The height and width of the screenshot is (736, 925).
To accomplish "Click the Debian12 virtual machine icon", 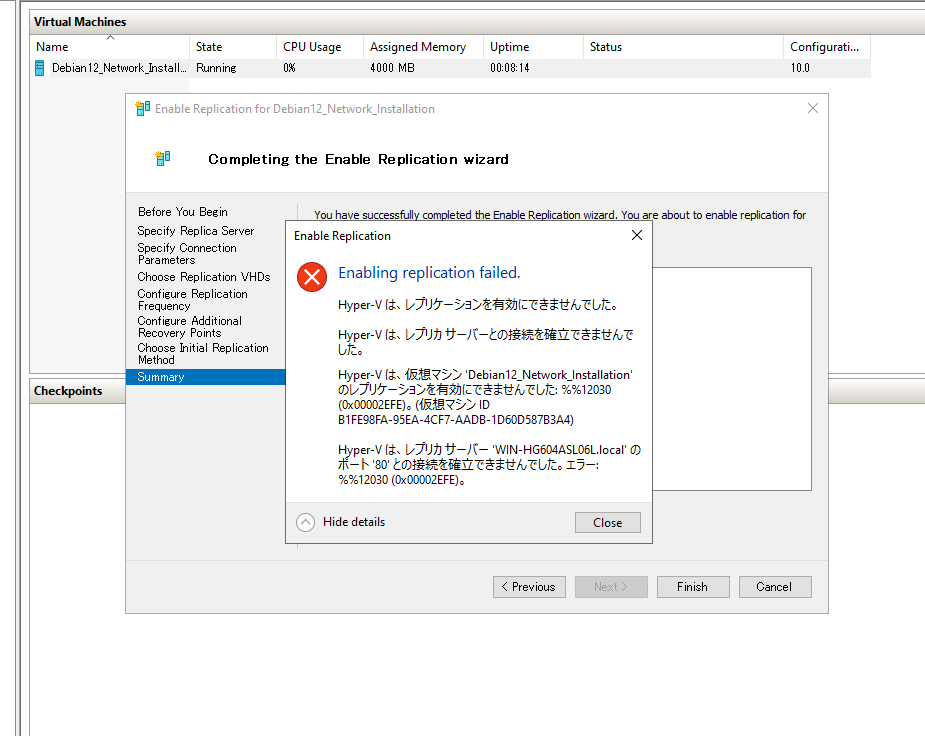I will pyautogui.click(x=40, y=68).
